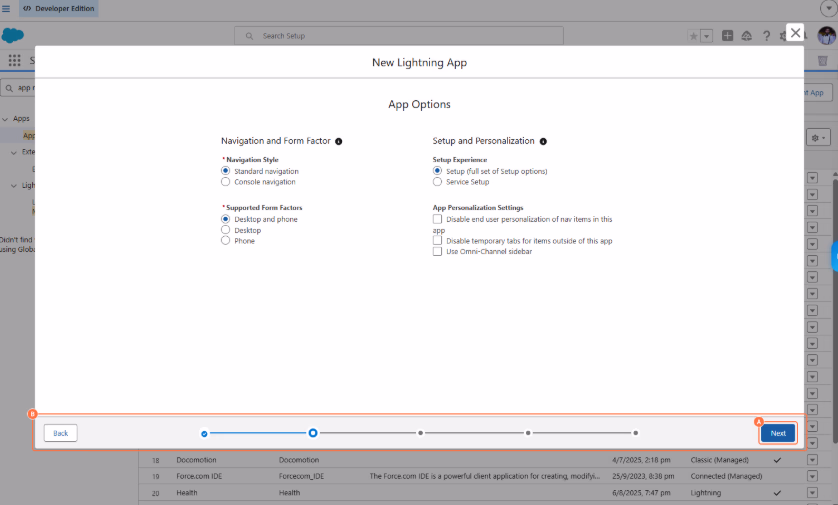Select Standard navigation radio button

coord(226,171)
